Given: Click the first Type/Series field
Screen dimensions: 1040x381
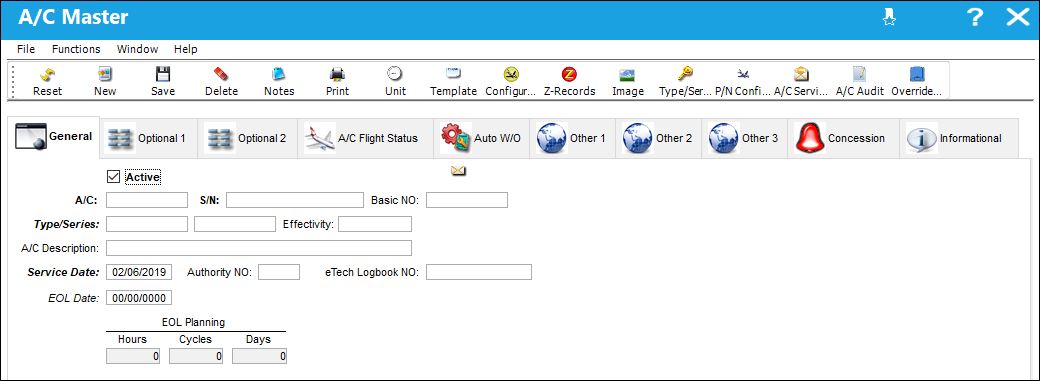Looking at the screenshot, I should point(147,224).
